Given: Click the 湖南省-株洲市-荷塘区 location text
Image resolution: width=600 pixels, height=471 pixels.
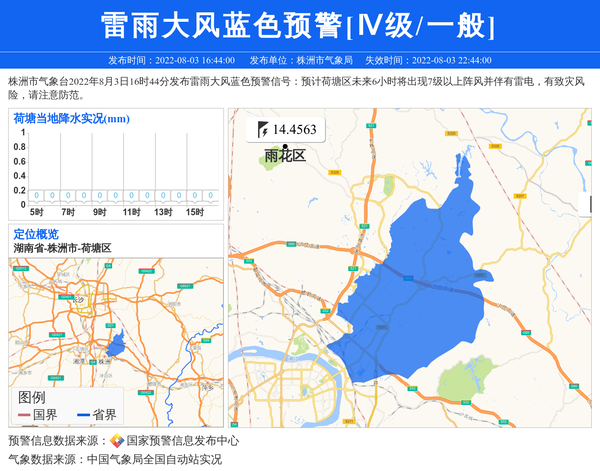Looking at the screenshot, I should [x=62, y=247].
